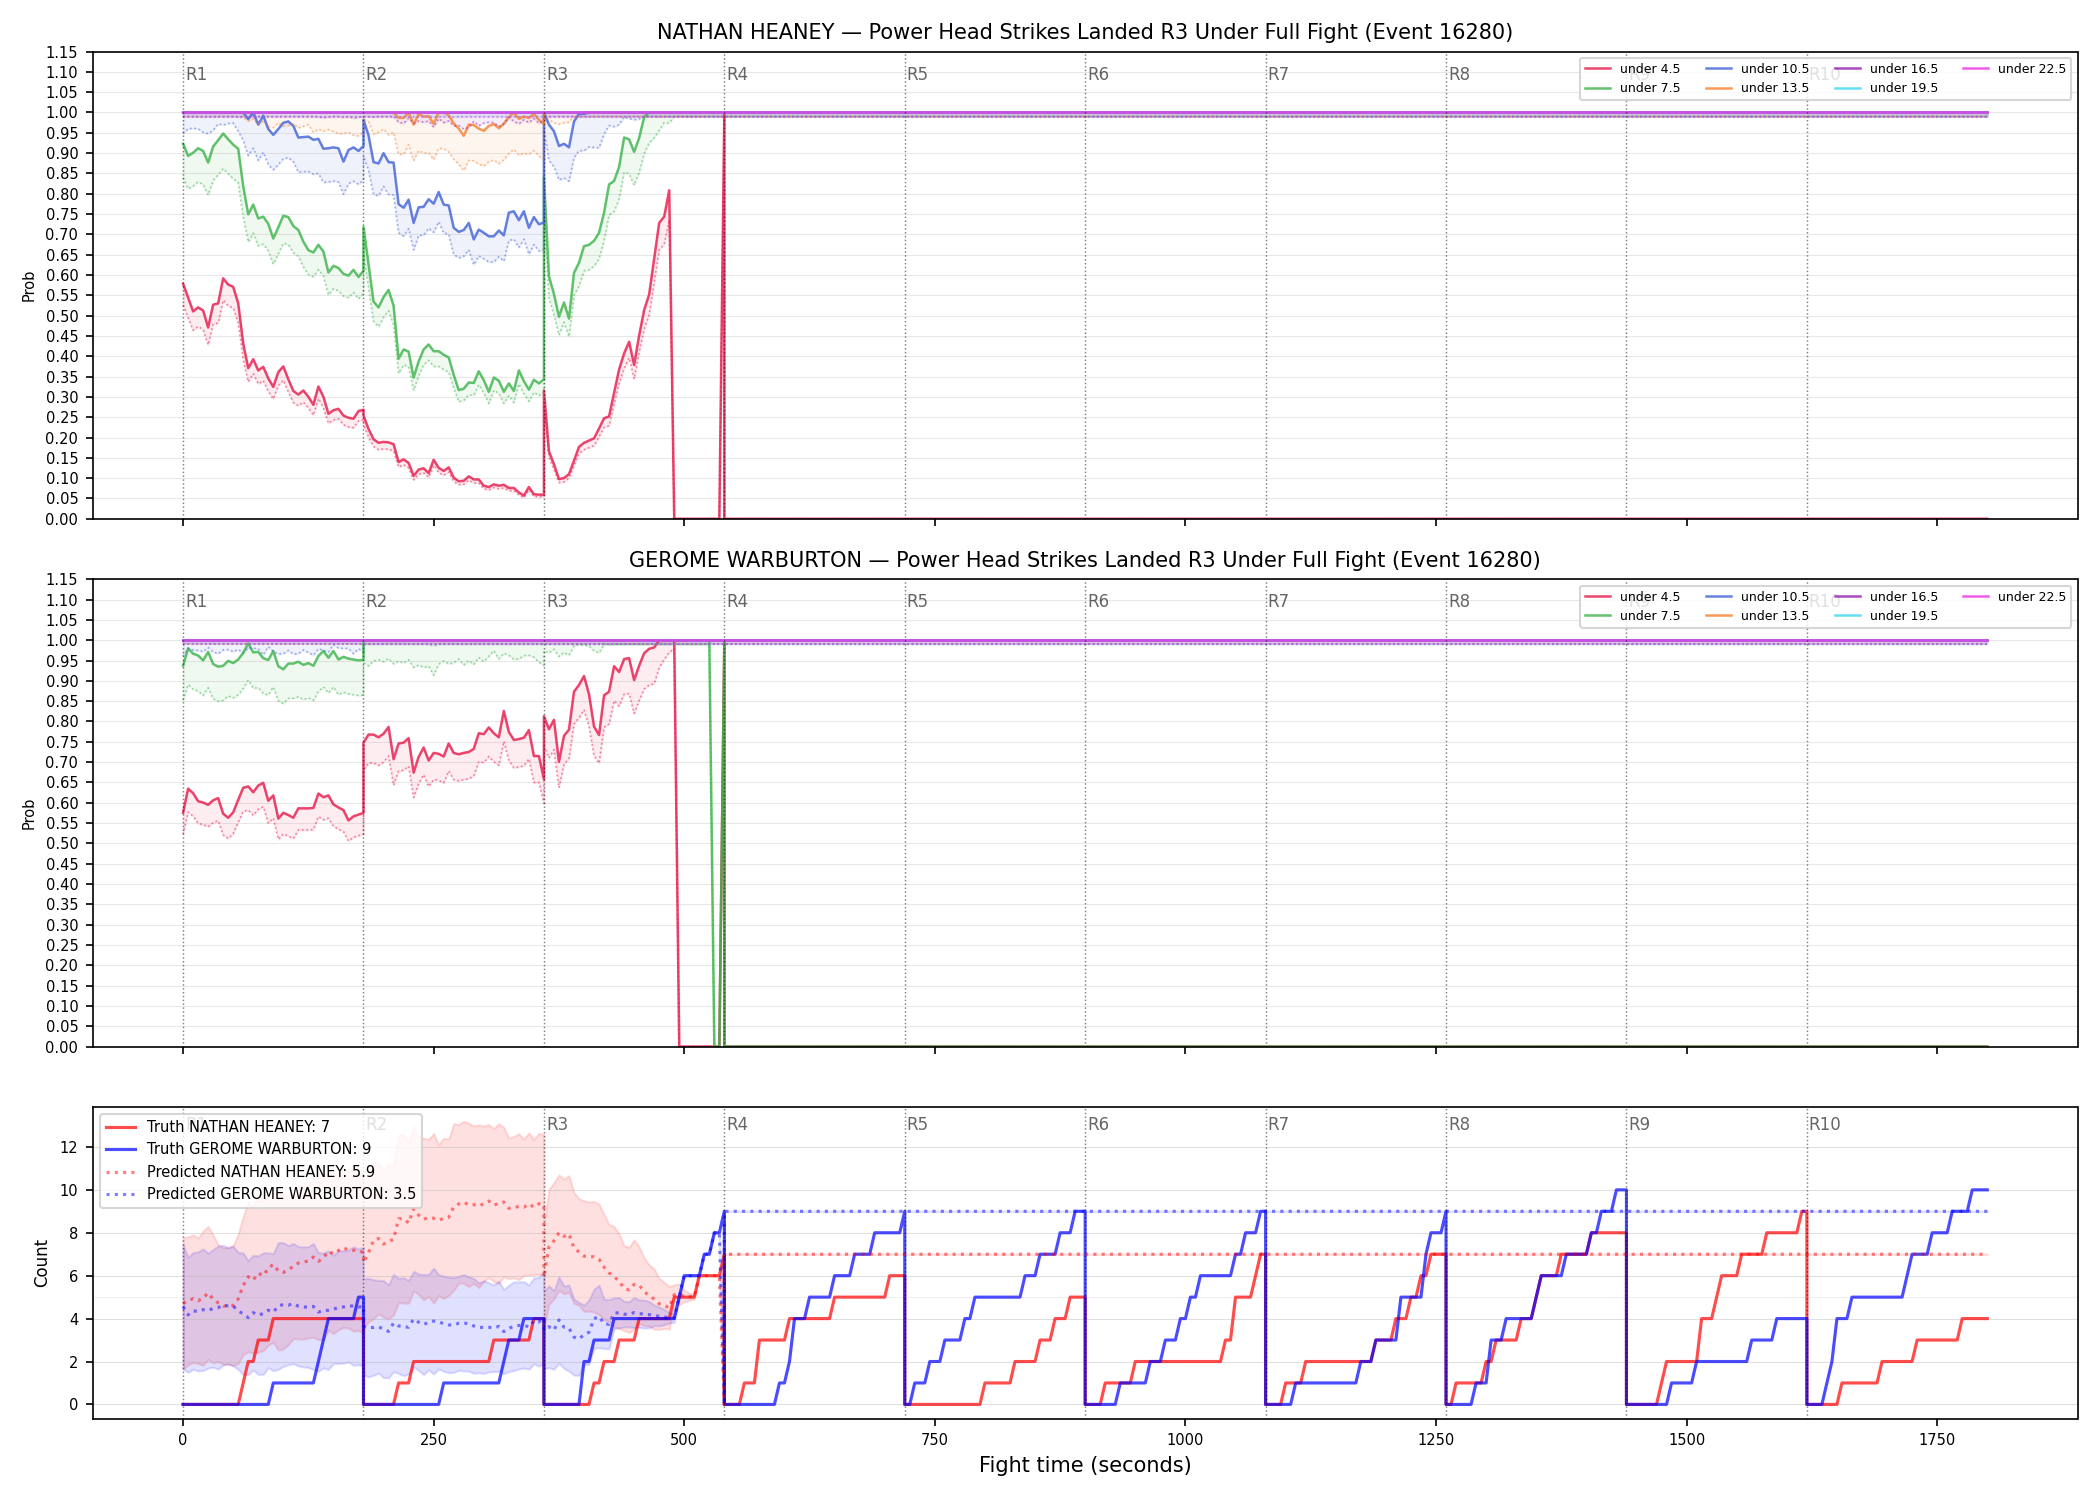Click 'under 10.5' legend entry in top chart
The image size is (2100, 1500).
point(1758,69)
